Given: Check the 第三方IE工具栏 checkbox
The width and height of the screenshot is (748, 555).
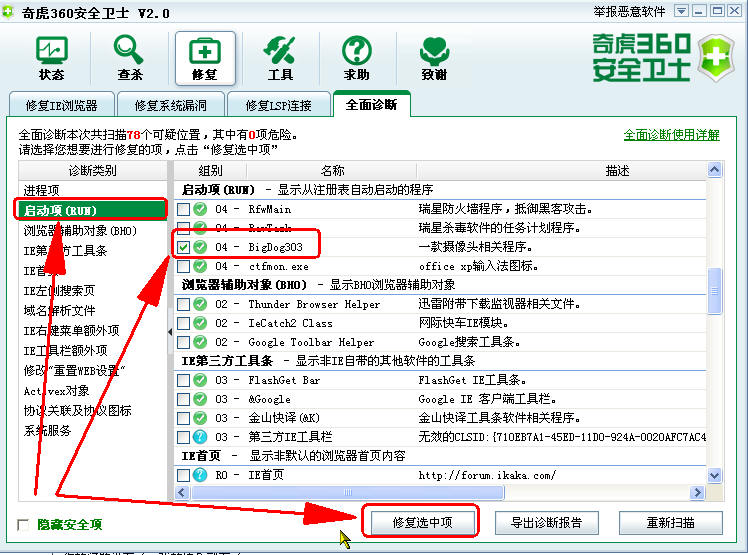Looking at the screenshot, I should [183, 437].
